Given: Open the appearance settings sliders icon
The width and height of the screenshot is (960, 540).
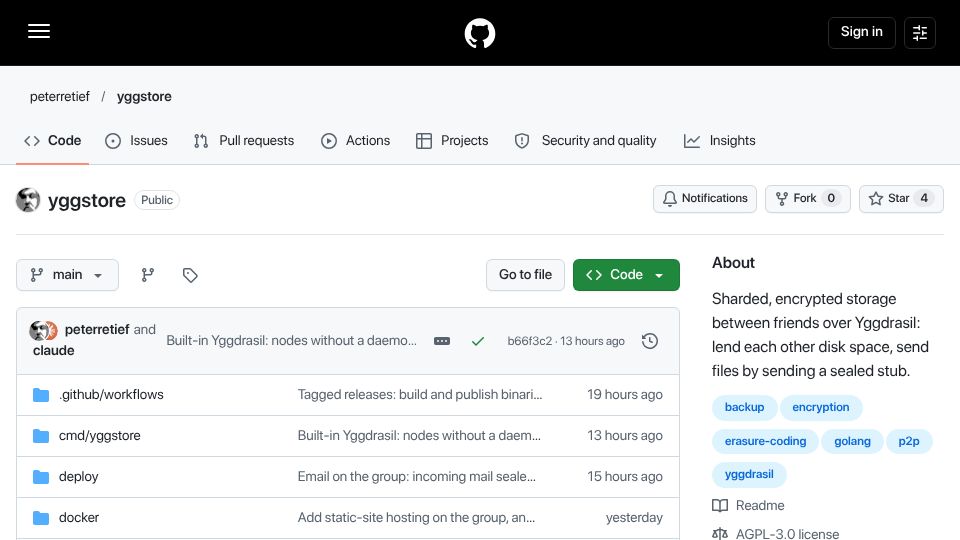Looking at the screenshot, I should tap(920, 32).
